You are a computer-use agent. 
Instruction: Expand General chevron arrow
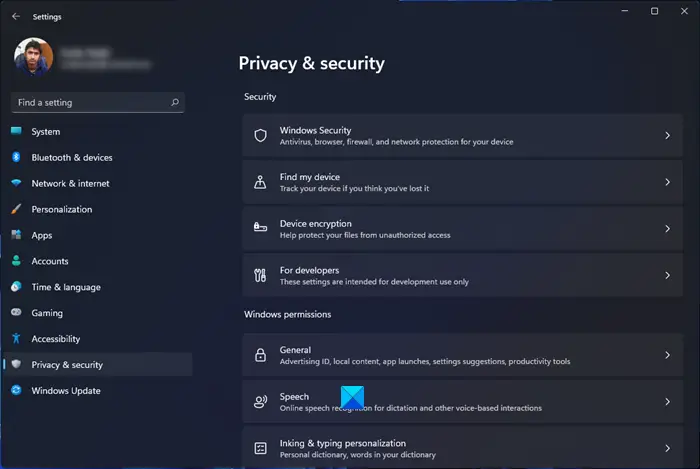coord(667,355)
